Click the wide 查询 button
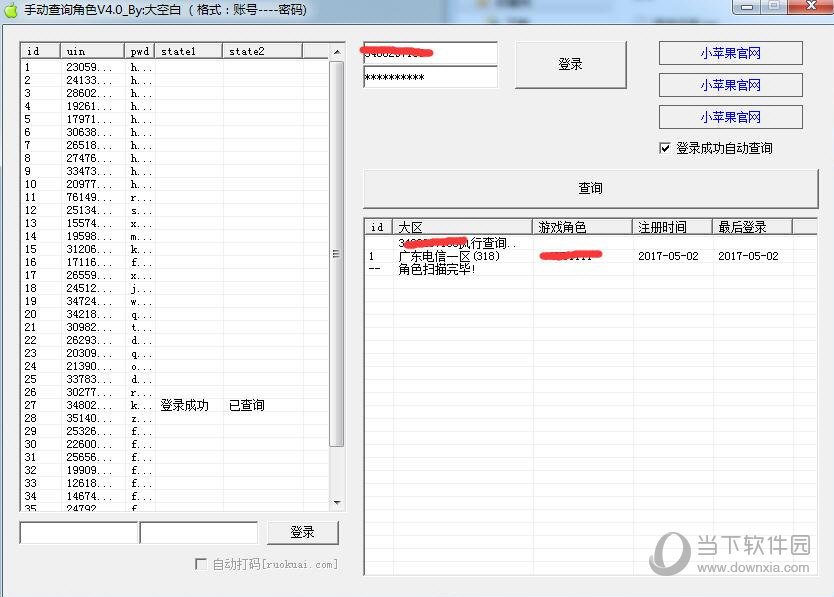 pyautogui.click(x=590, y=188)
